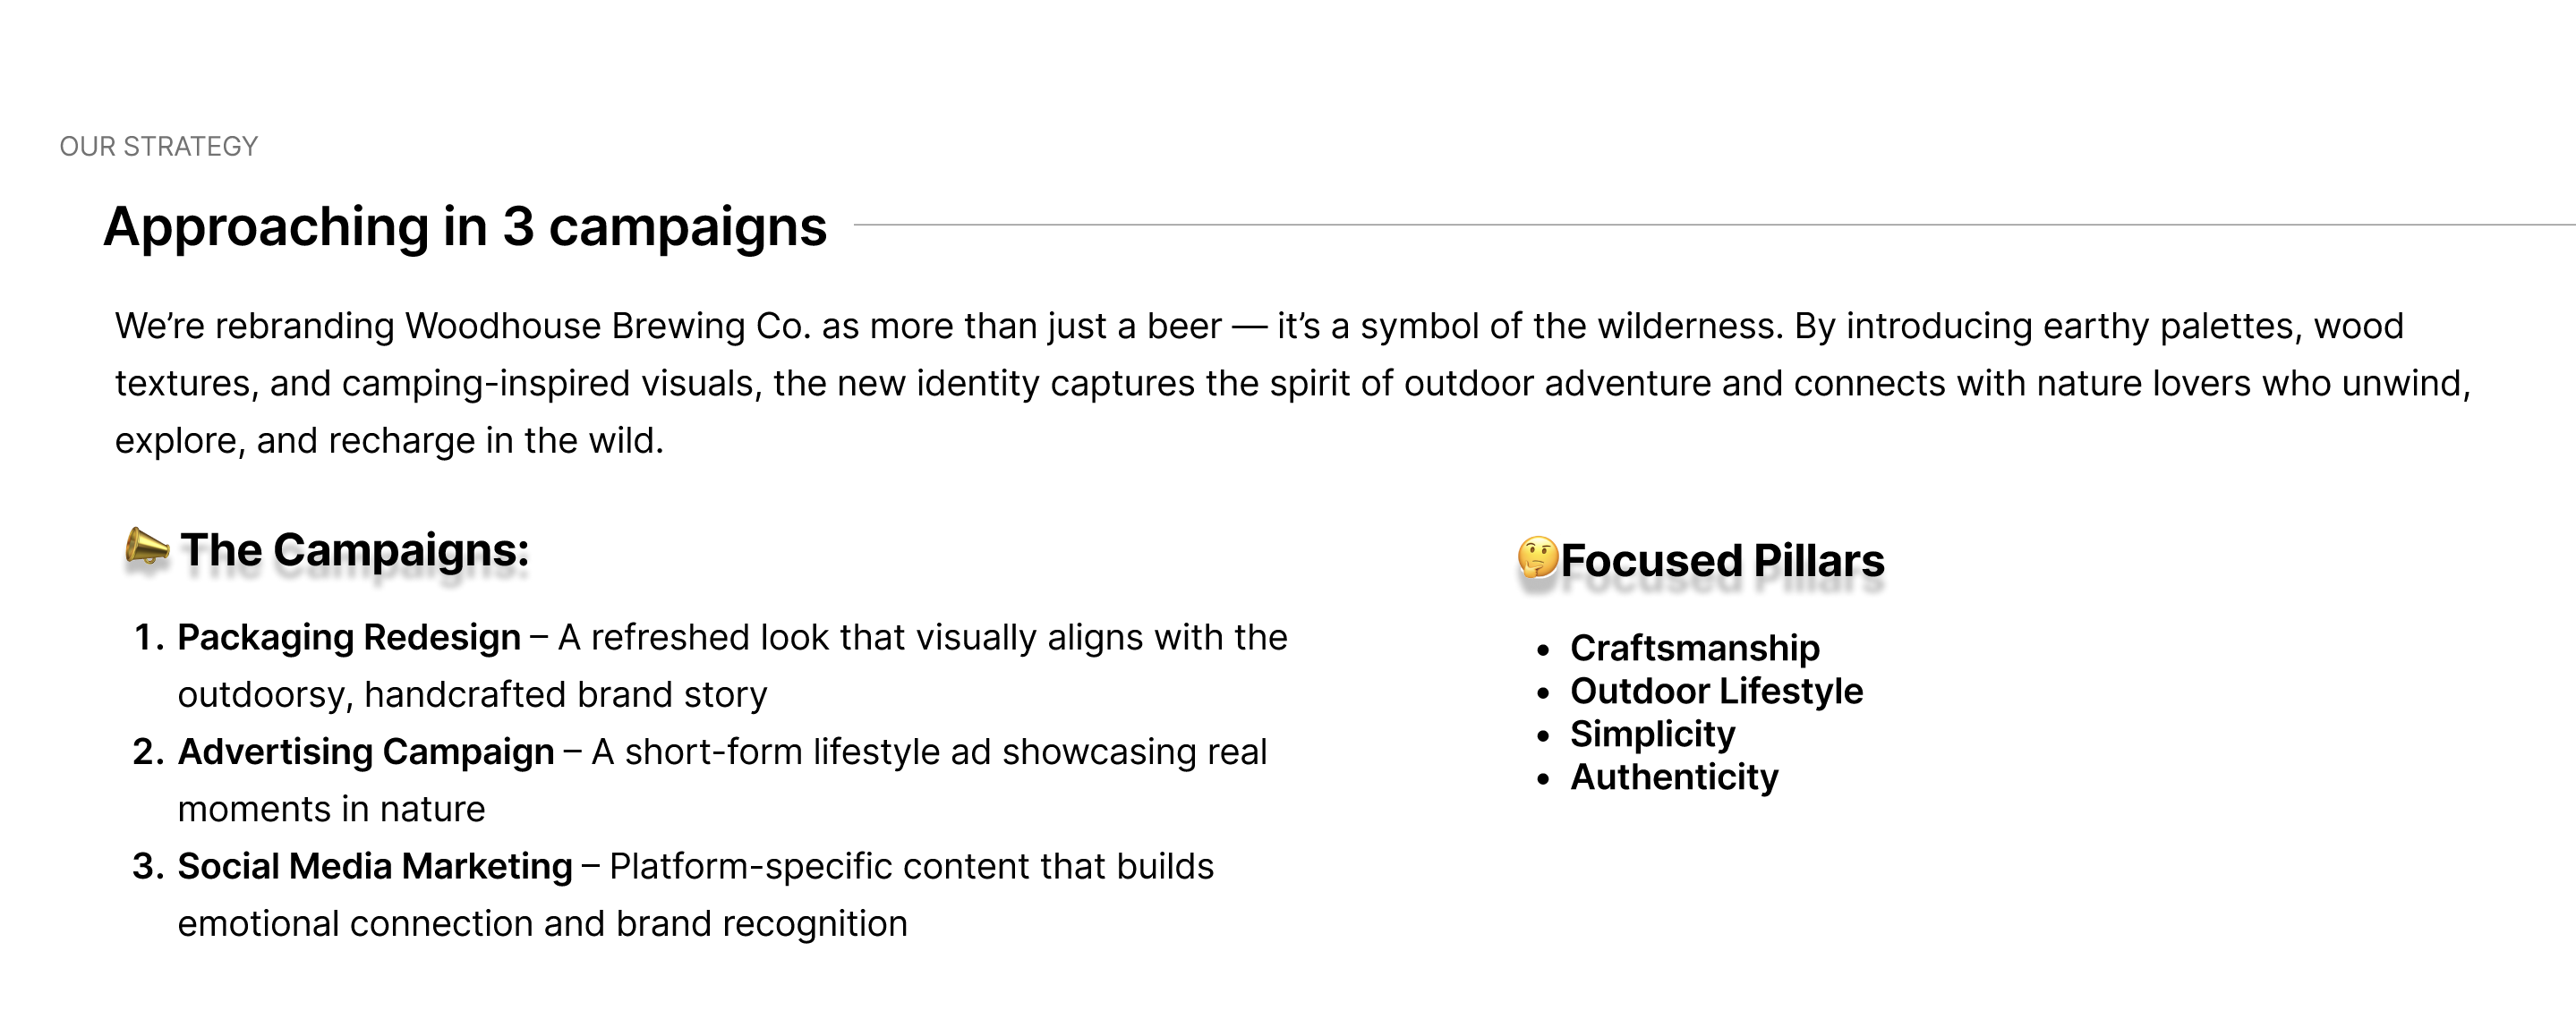Click the horizontal divider line beside the title
This screenshot has width=2576, height=1036.
(x=1700, y=225)
